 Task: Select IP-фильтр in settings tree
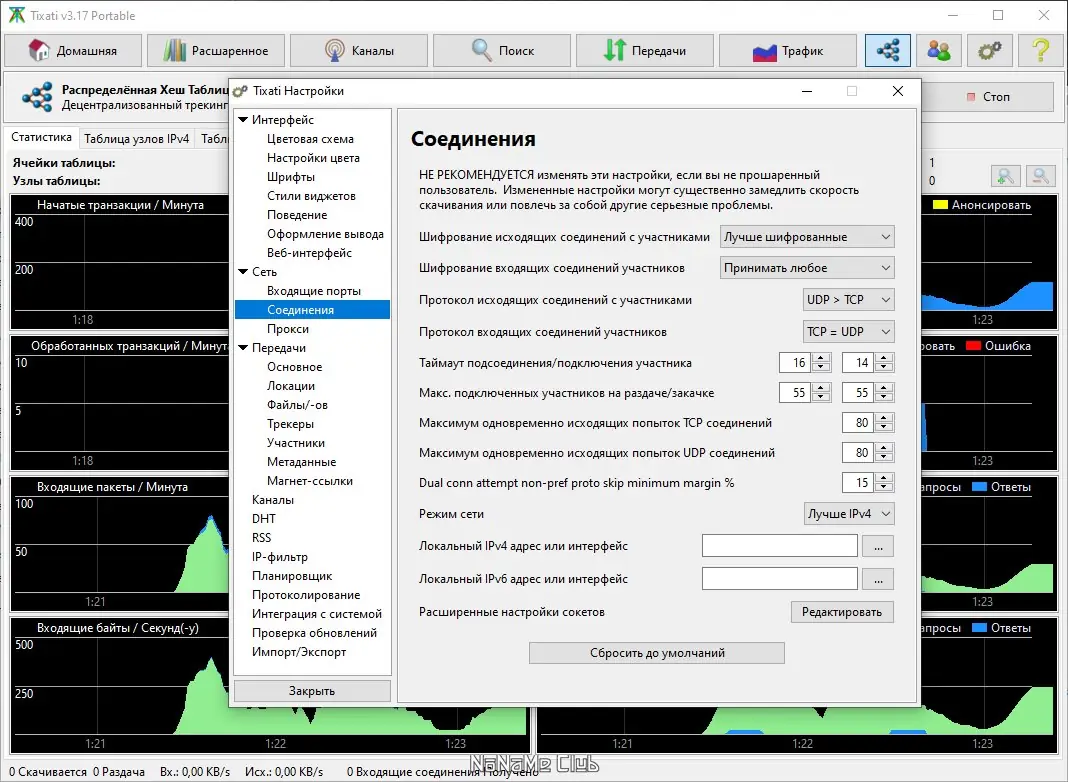coord(280,557)
